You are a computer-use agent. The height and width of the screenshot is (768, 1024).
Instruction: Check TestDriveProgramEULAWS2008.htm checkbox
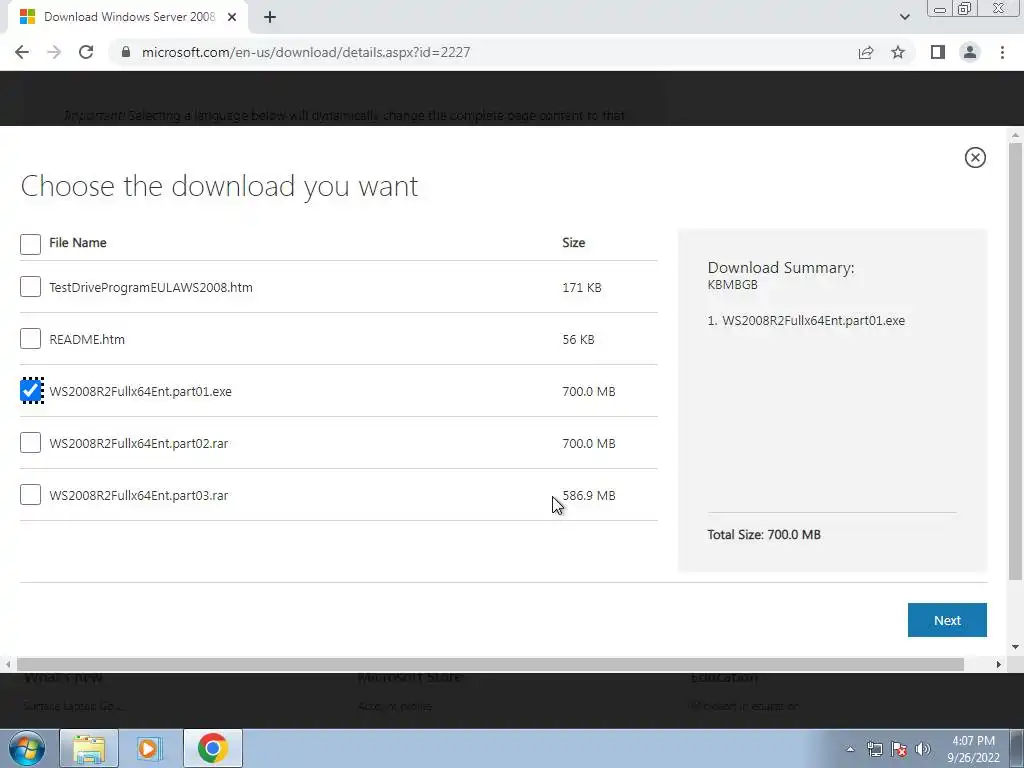pos(31,287)
